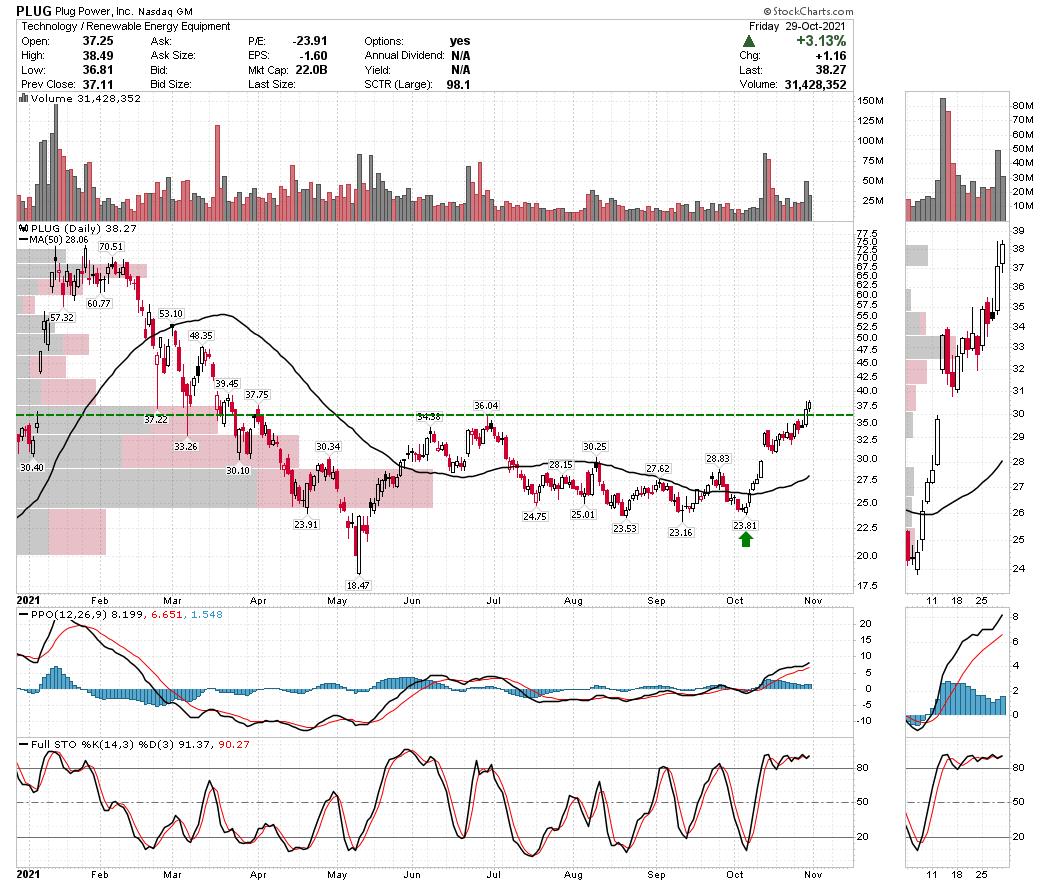Click the 18.47 May low label
The image size is (1050, 884).
358,585
